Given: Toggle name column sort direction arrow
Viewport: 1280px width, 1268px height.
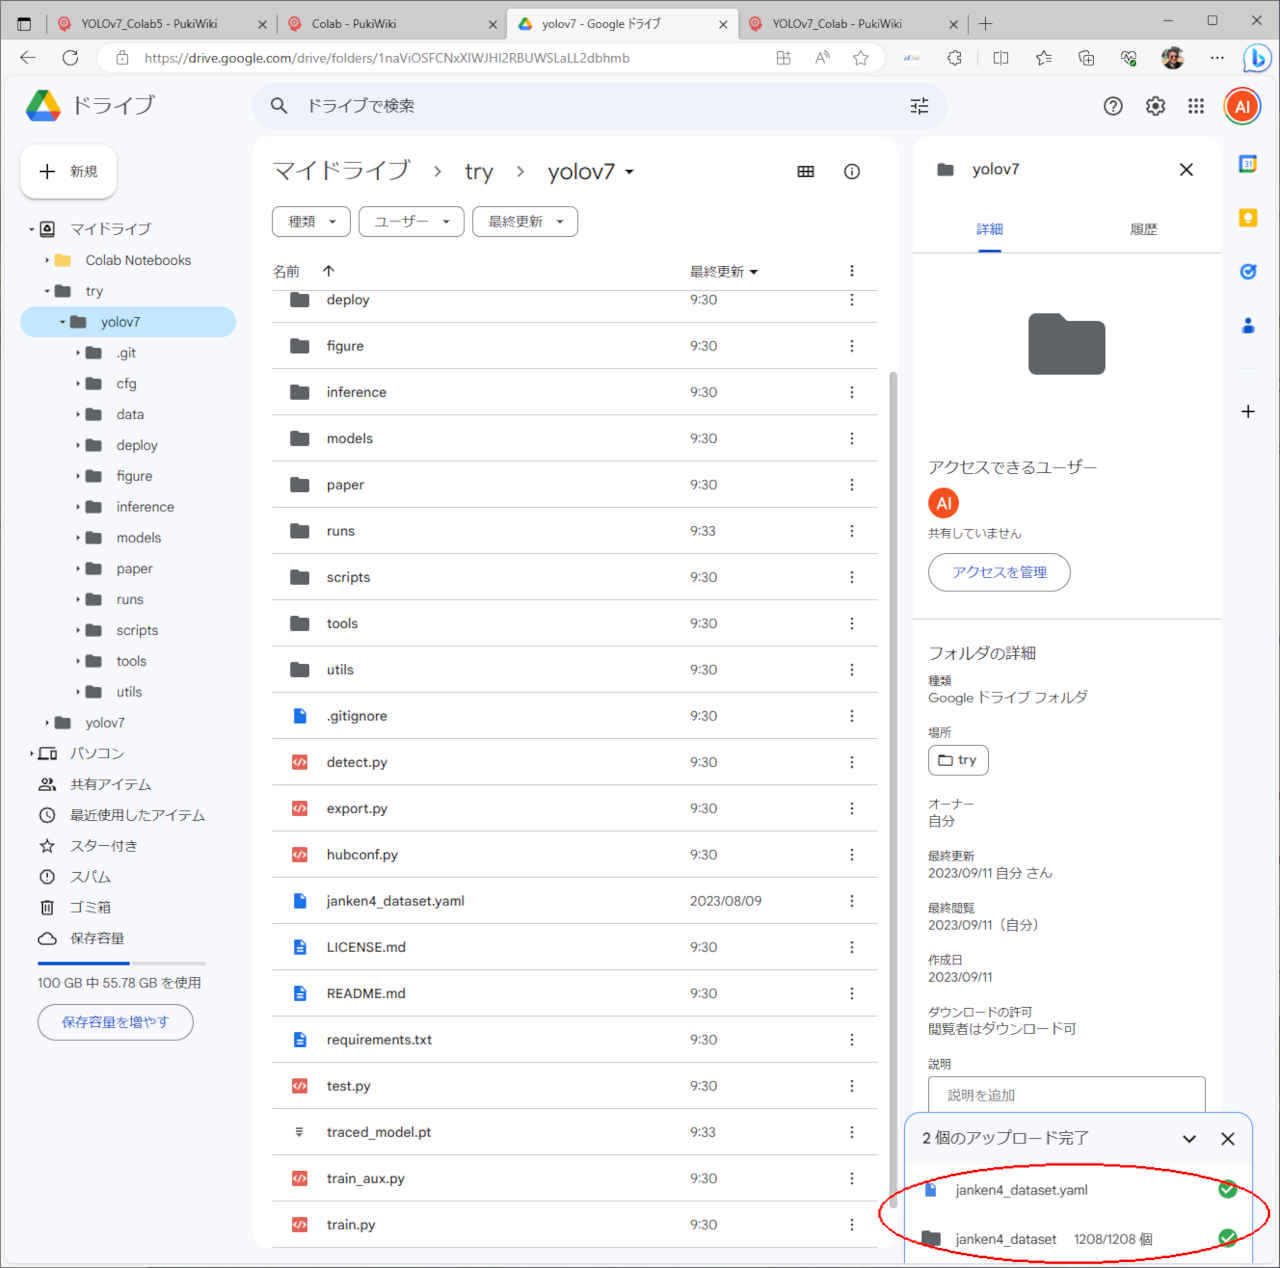Looking at the screenshot, I should [x=329, y=271].
